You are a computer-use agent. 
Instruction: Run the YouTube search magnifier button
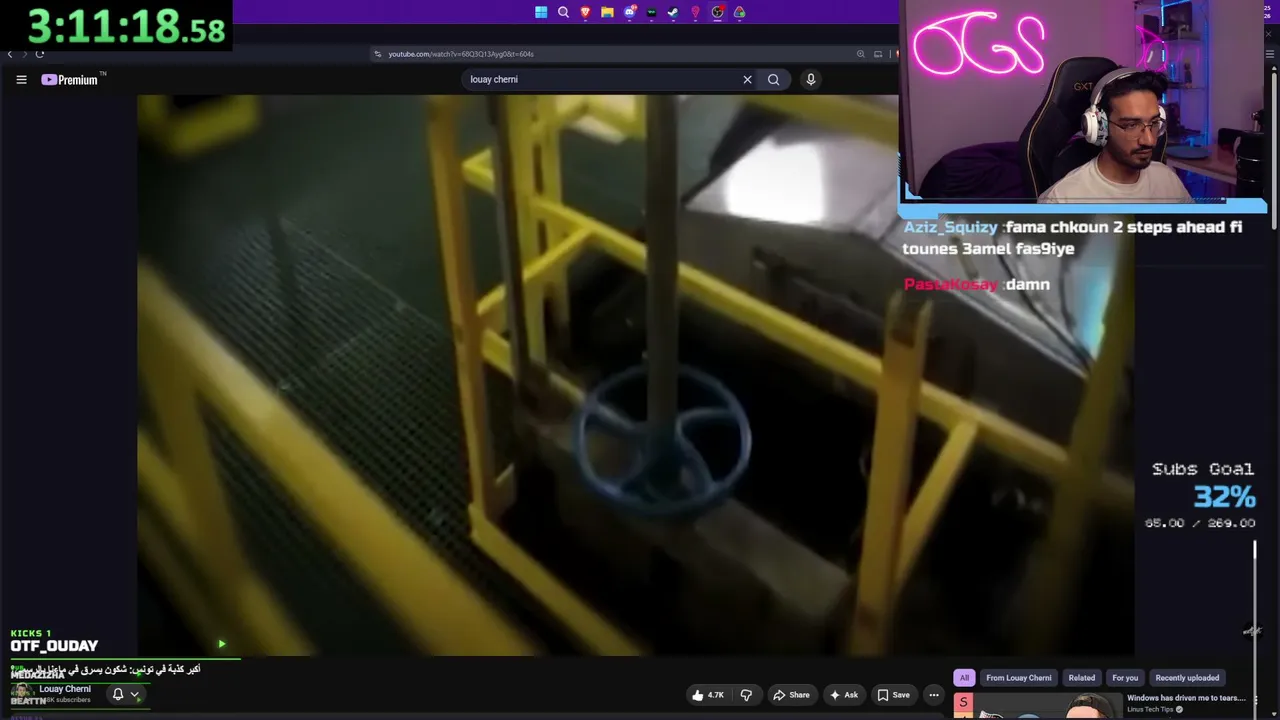click(x=773, y=79)
